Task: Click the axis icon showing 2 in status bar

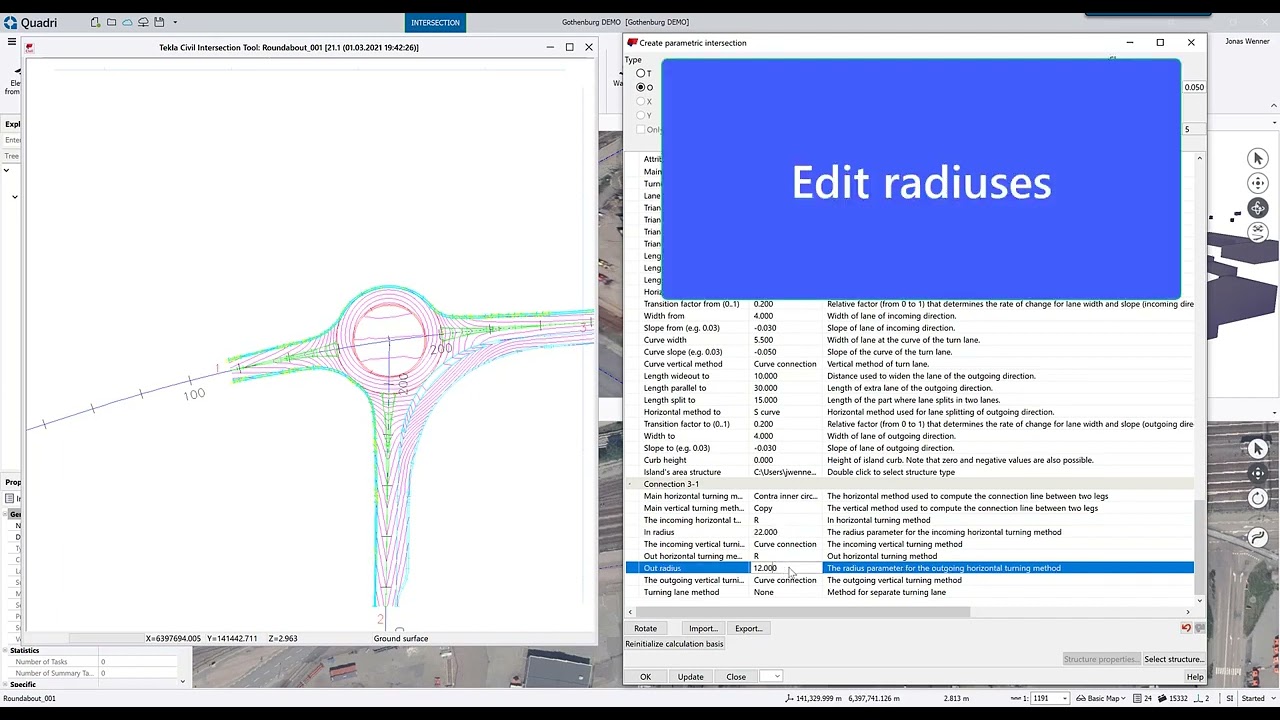Action: point(1198,698)
